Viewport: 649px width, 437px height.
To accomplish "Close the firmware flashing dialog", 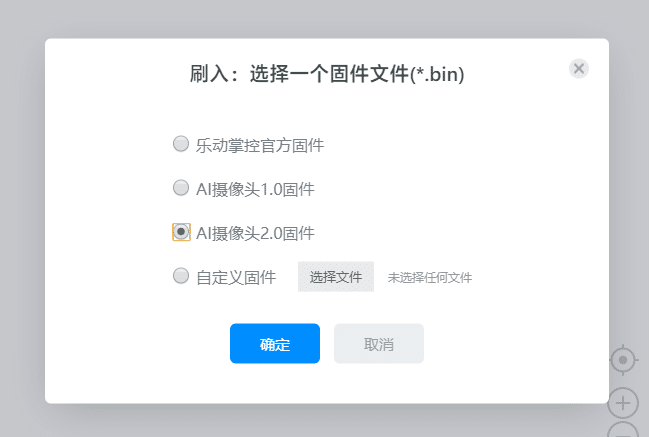I will (579, 68).
